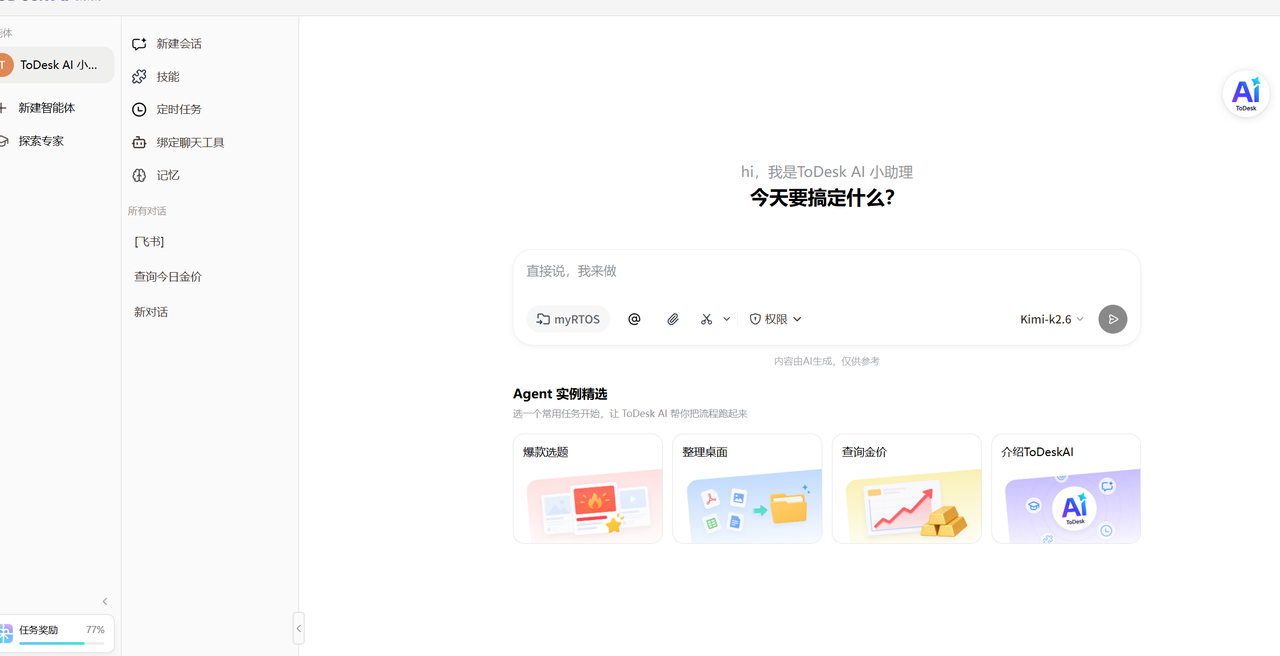Screen dimensions: 1280x656
Task: Click the send arrow button
Action: point(1113,319)
